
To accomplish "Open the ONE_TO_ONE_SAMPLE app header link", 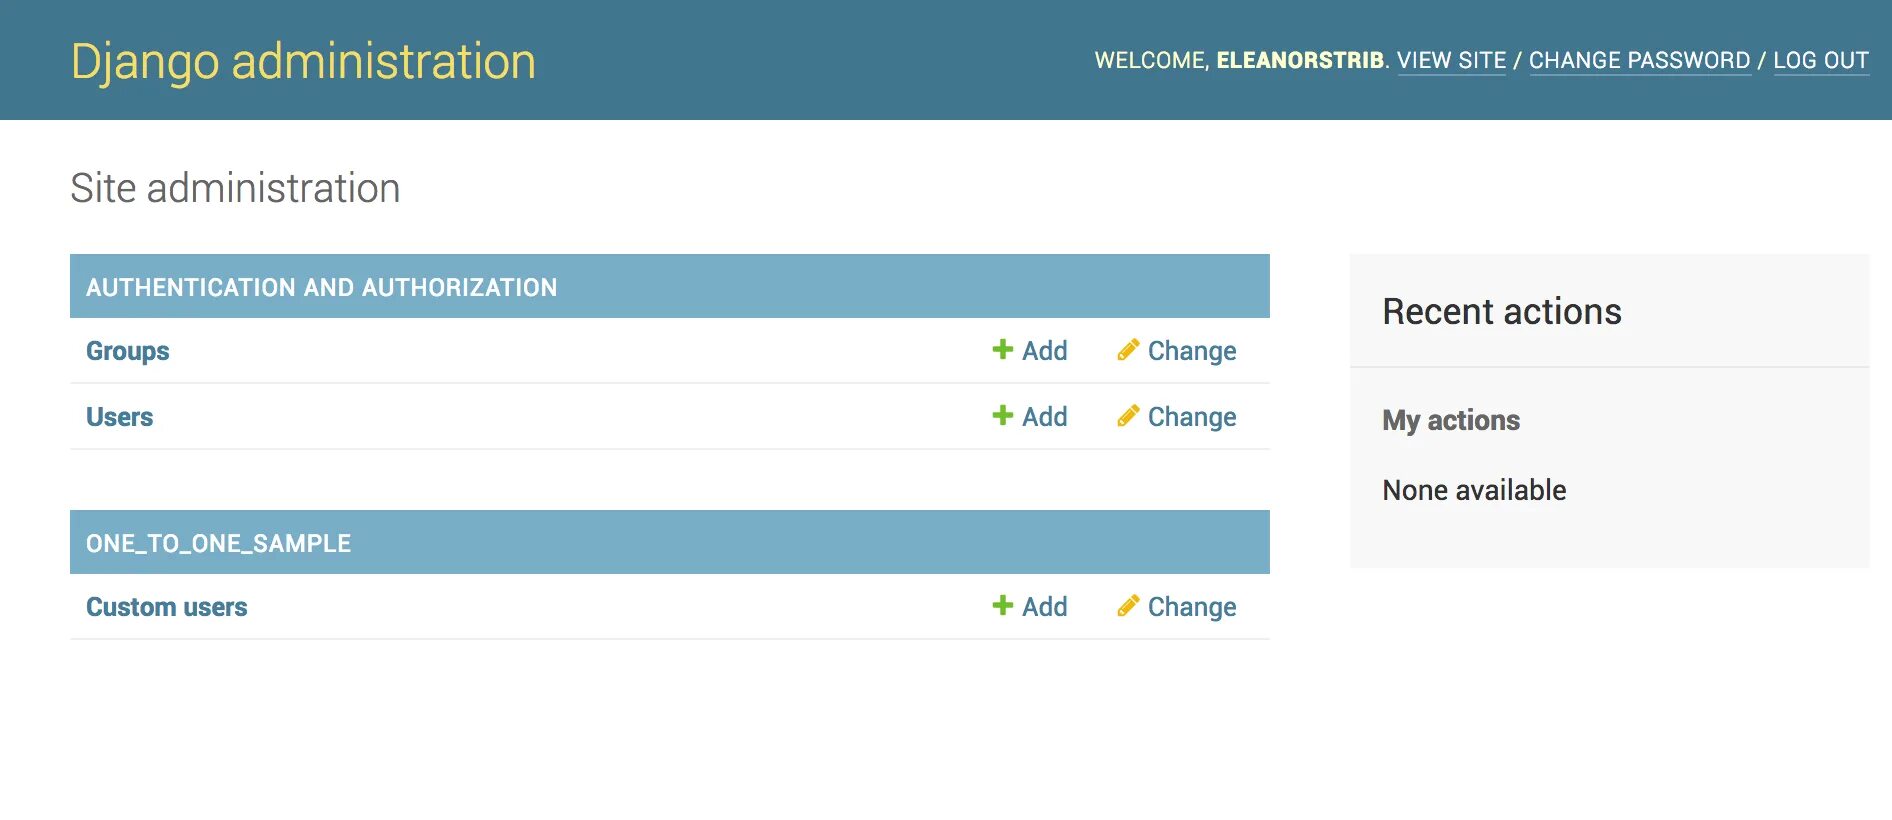I will point(218,543).
